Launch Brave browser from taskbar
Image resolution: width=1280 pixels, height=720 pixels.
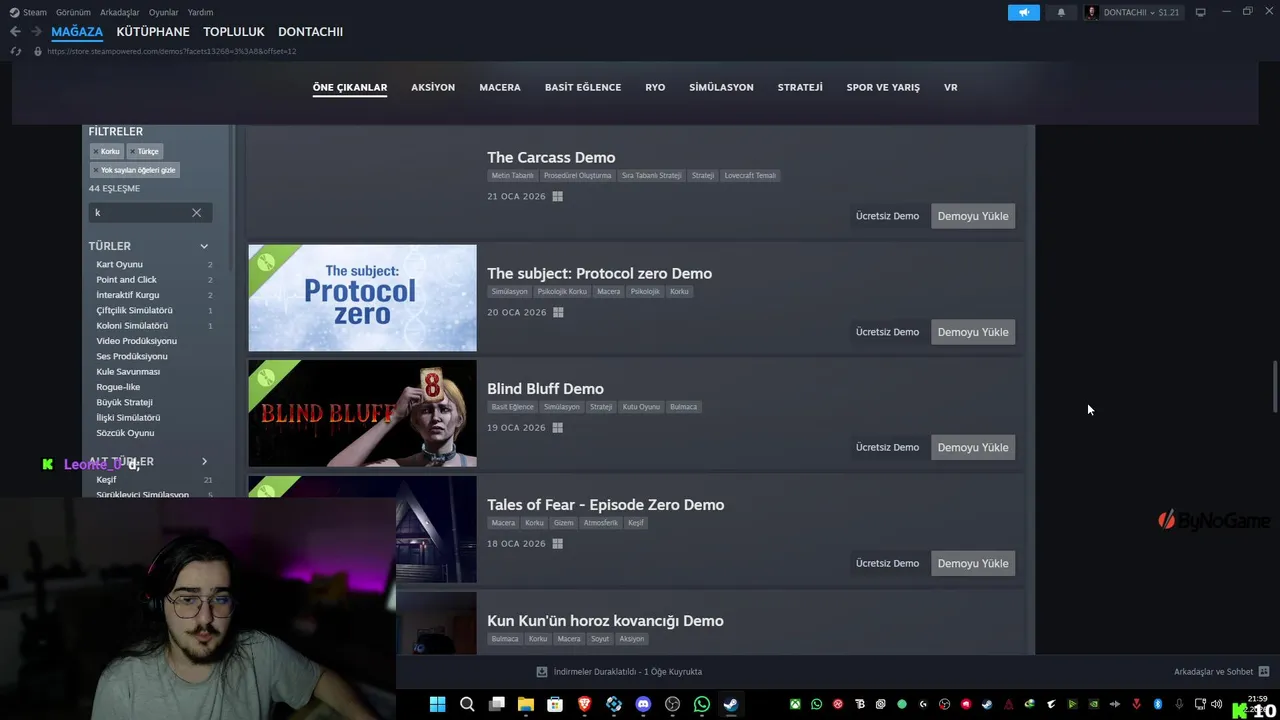click(584, 704)
